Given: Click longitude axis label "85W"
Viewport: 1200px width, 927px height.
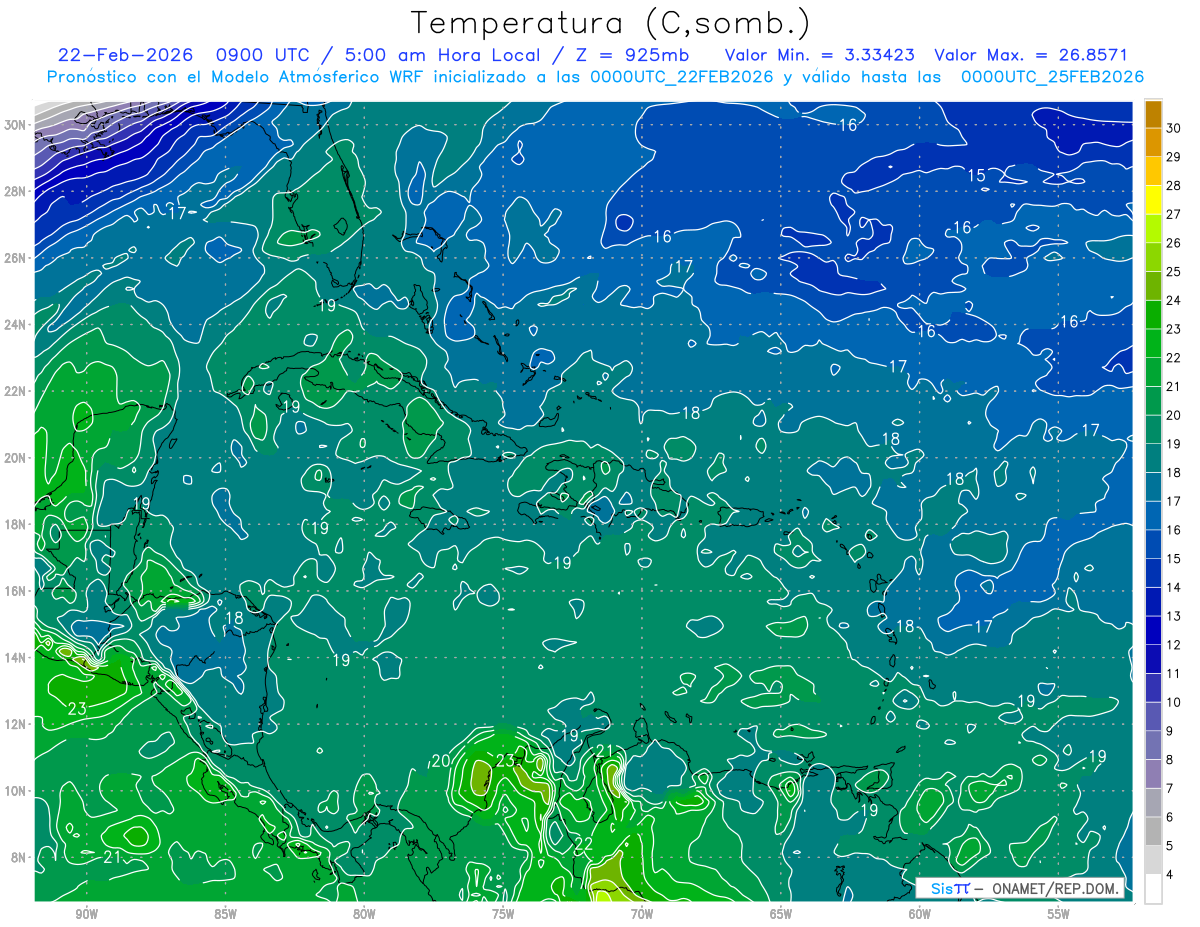Looking at the screenshot, I should [x=225, y=914].
